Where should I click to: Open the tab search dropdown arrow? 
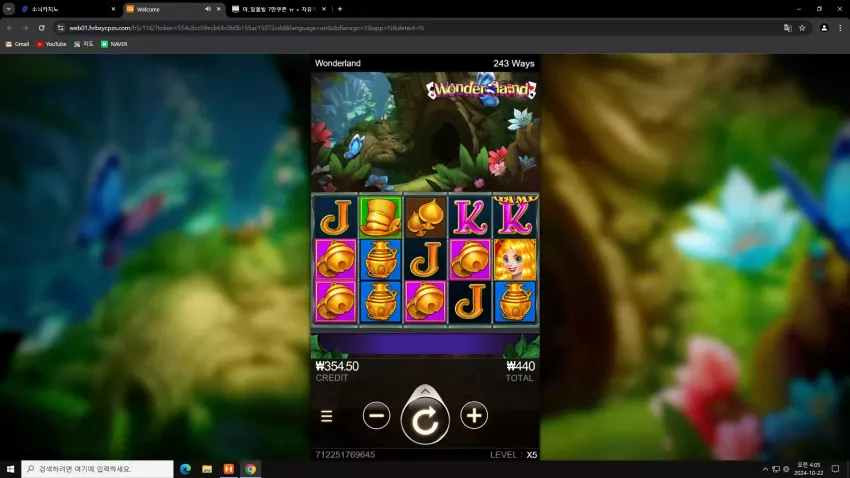click(x=9, y=9)
